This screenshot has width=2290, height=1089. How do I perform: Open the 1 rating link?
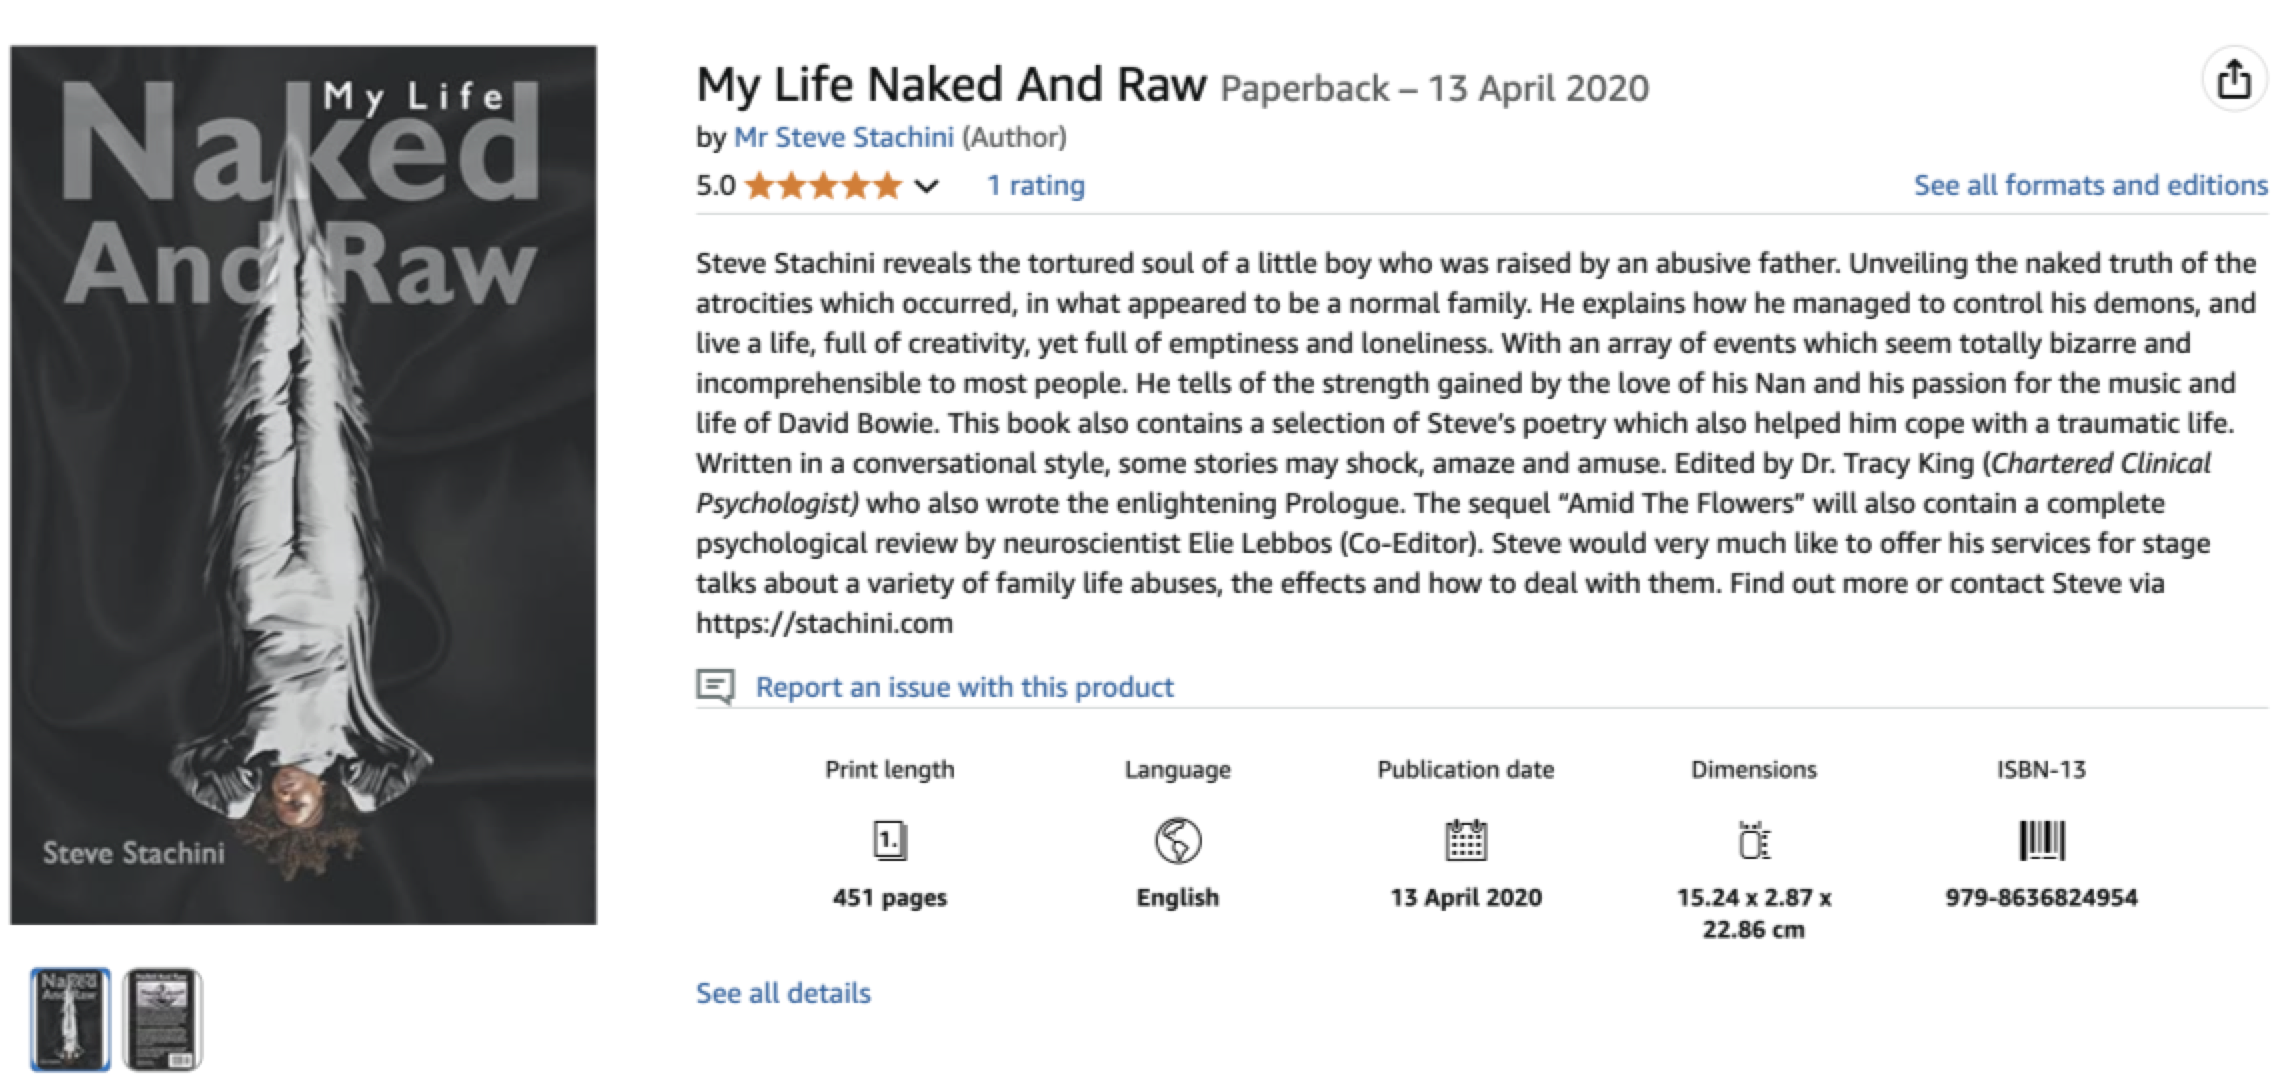[1035, 186]
